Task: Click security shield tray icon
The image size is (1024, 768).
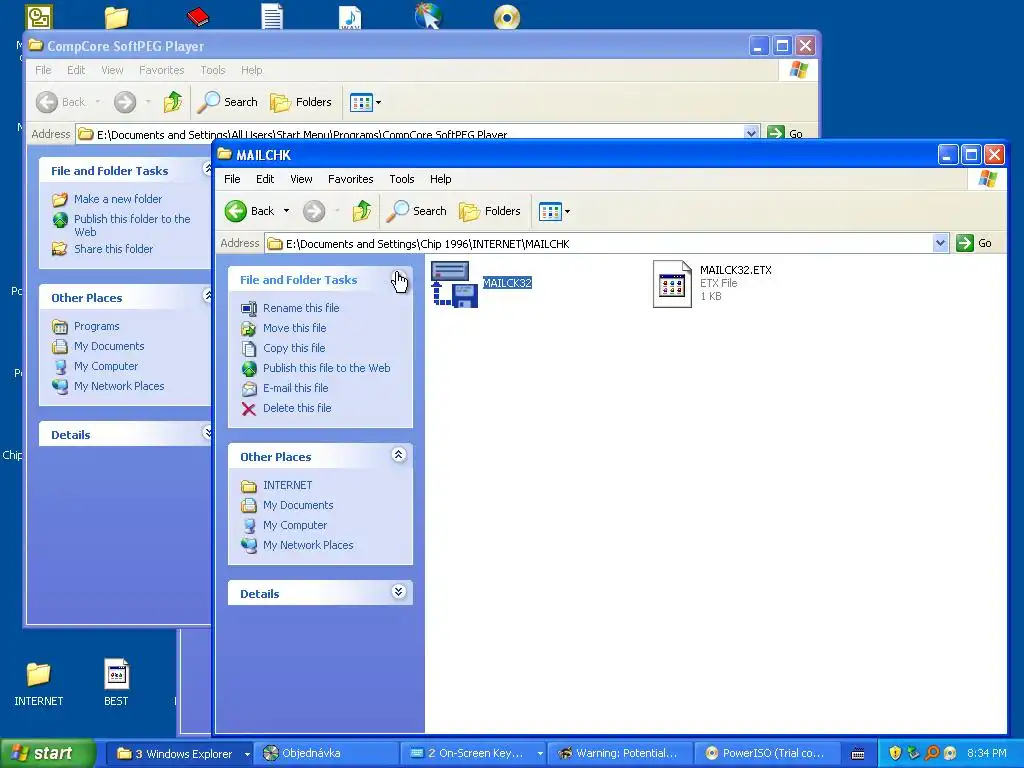Action: tap(895, 754)
